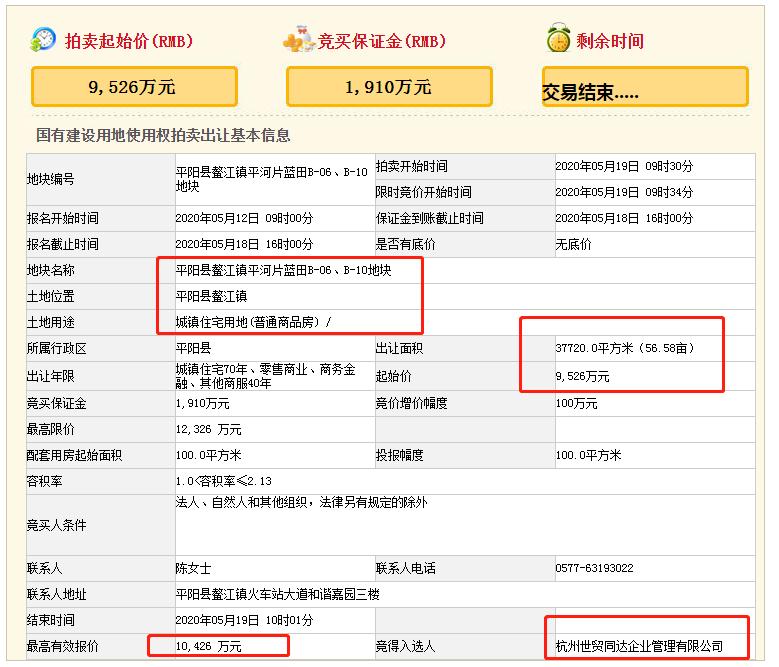Click the 平阳县鳌江镇 location value
Image resolution: width=779 pixels, height=667 pixels.
tap(211, 296)
